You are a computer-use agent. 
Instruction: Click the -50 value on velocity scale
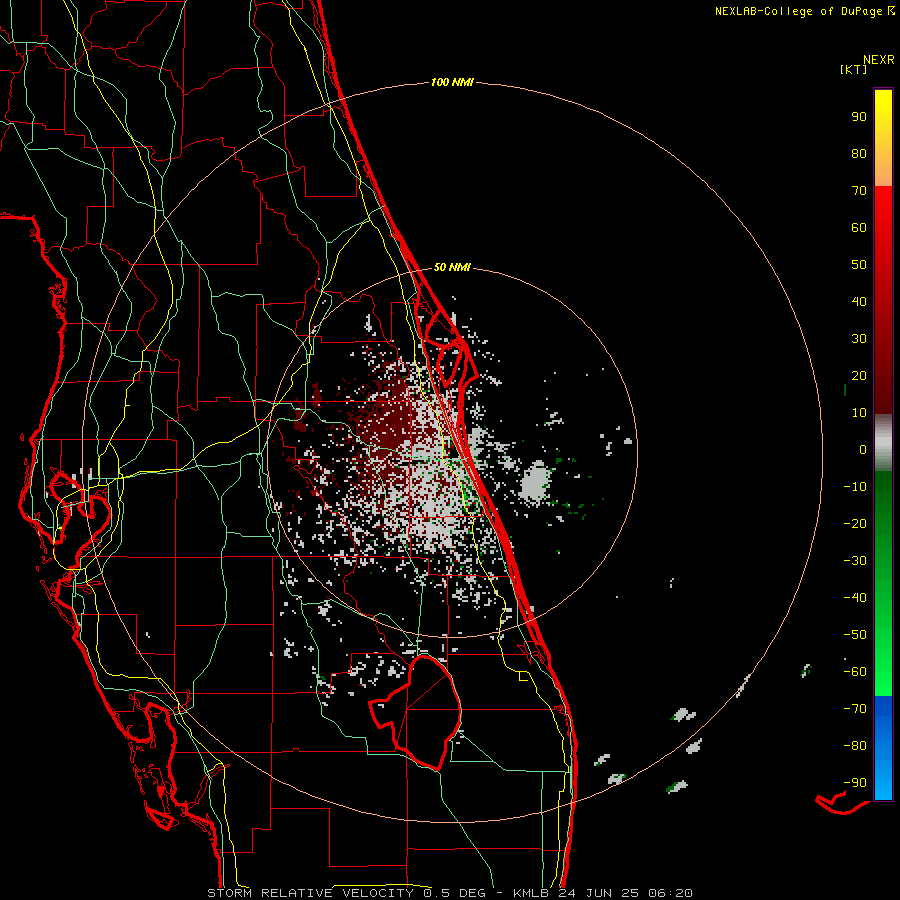[x=855, y=635]
